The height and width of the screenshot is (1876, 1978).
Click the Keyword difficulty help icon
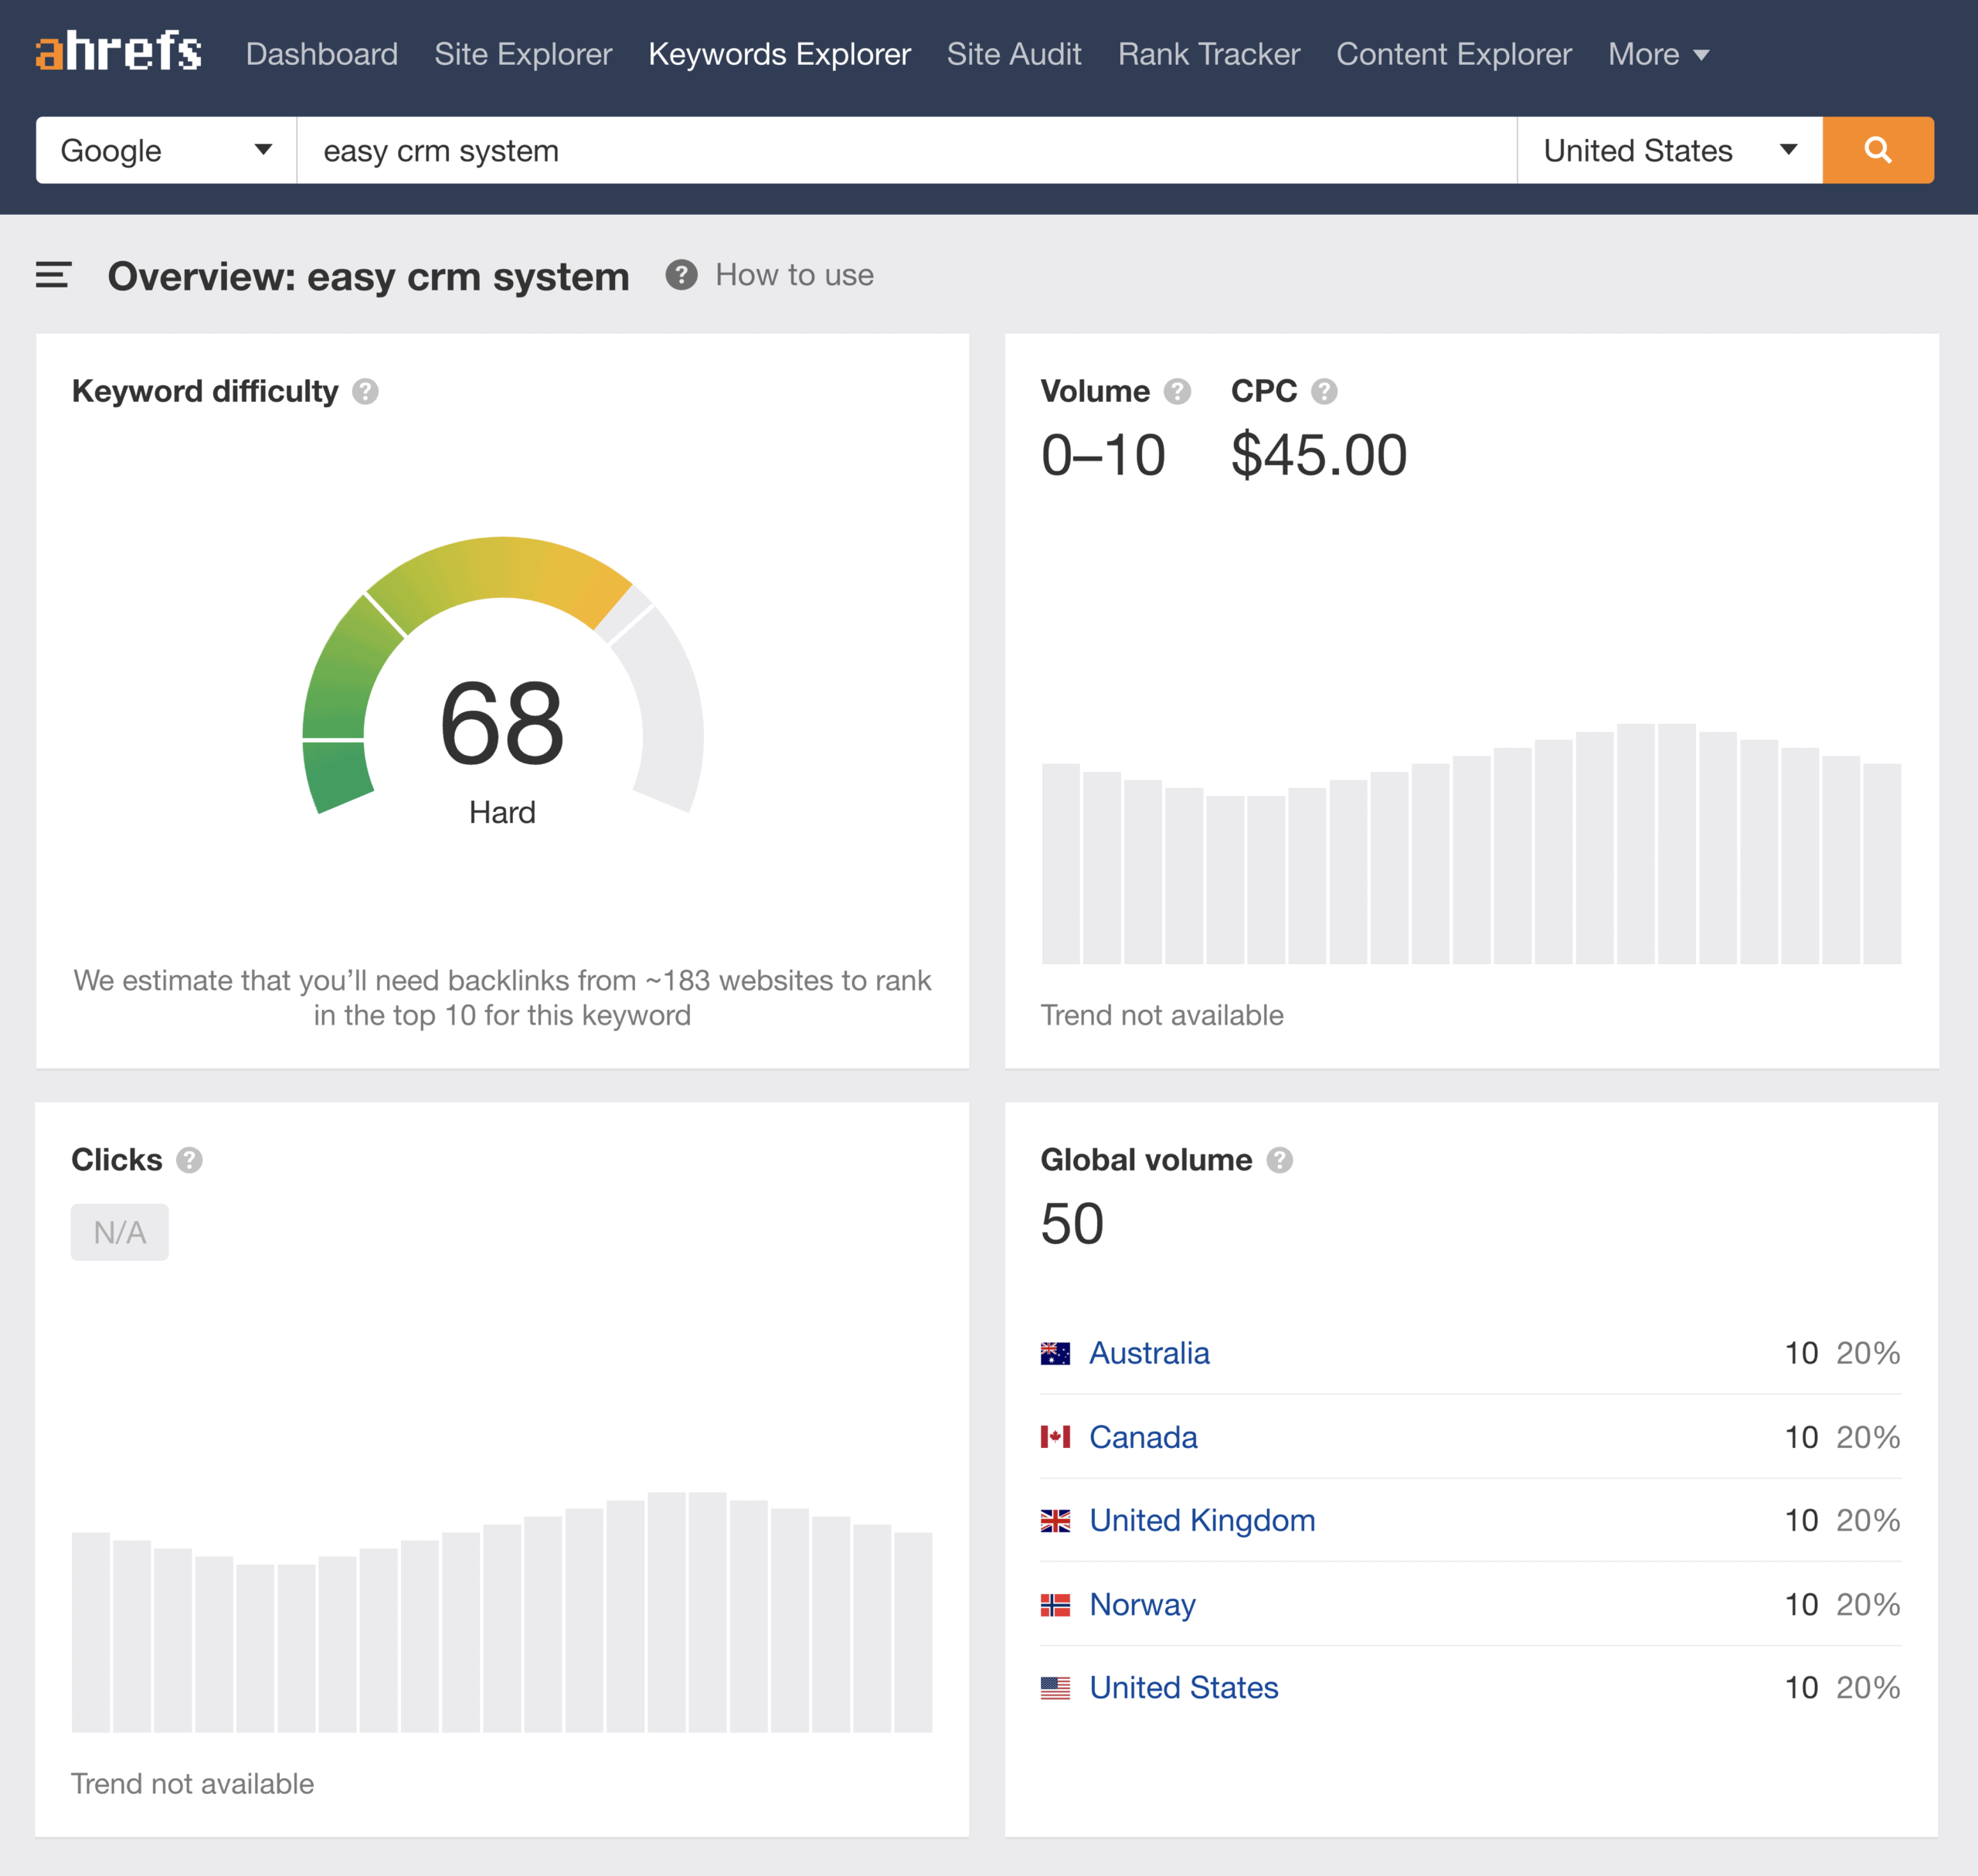click(365, 392)
